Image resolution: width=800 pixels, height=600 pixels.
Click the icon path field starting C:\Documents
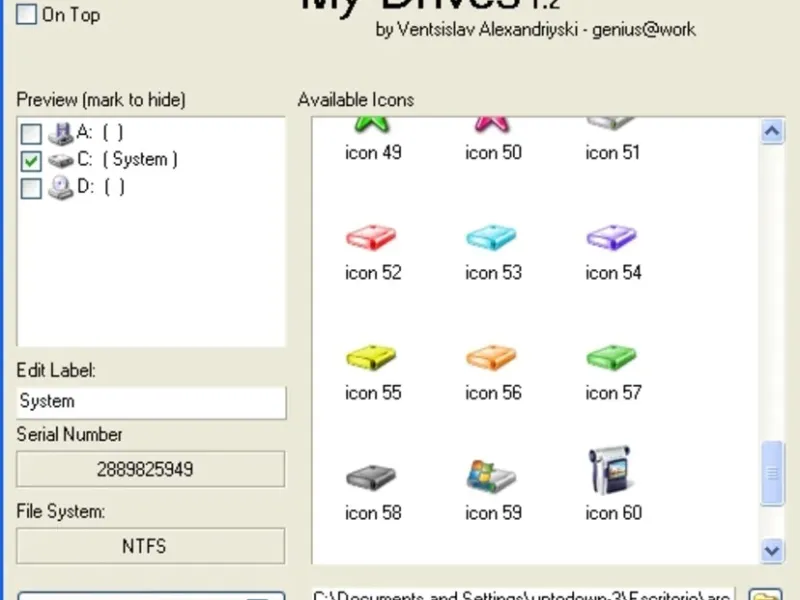524,594
